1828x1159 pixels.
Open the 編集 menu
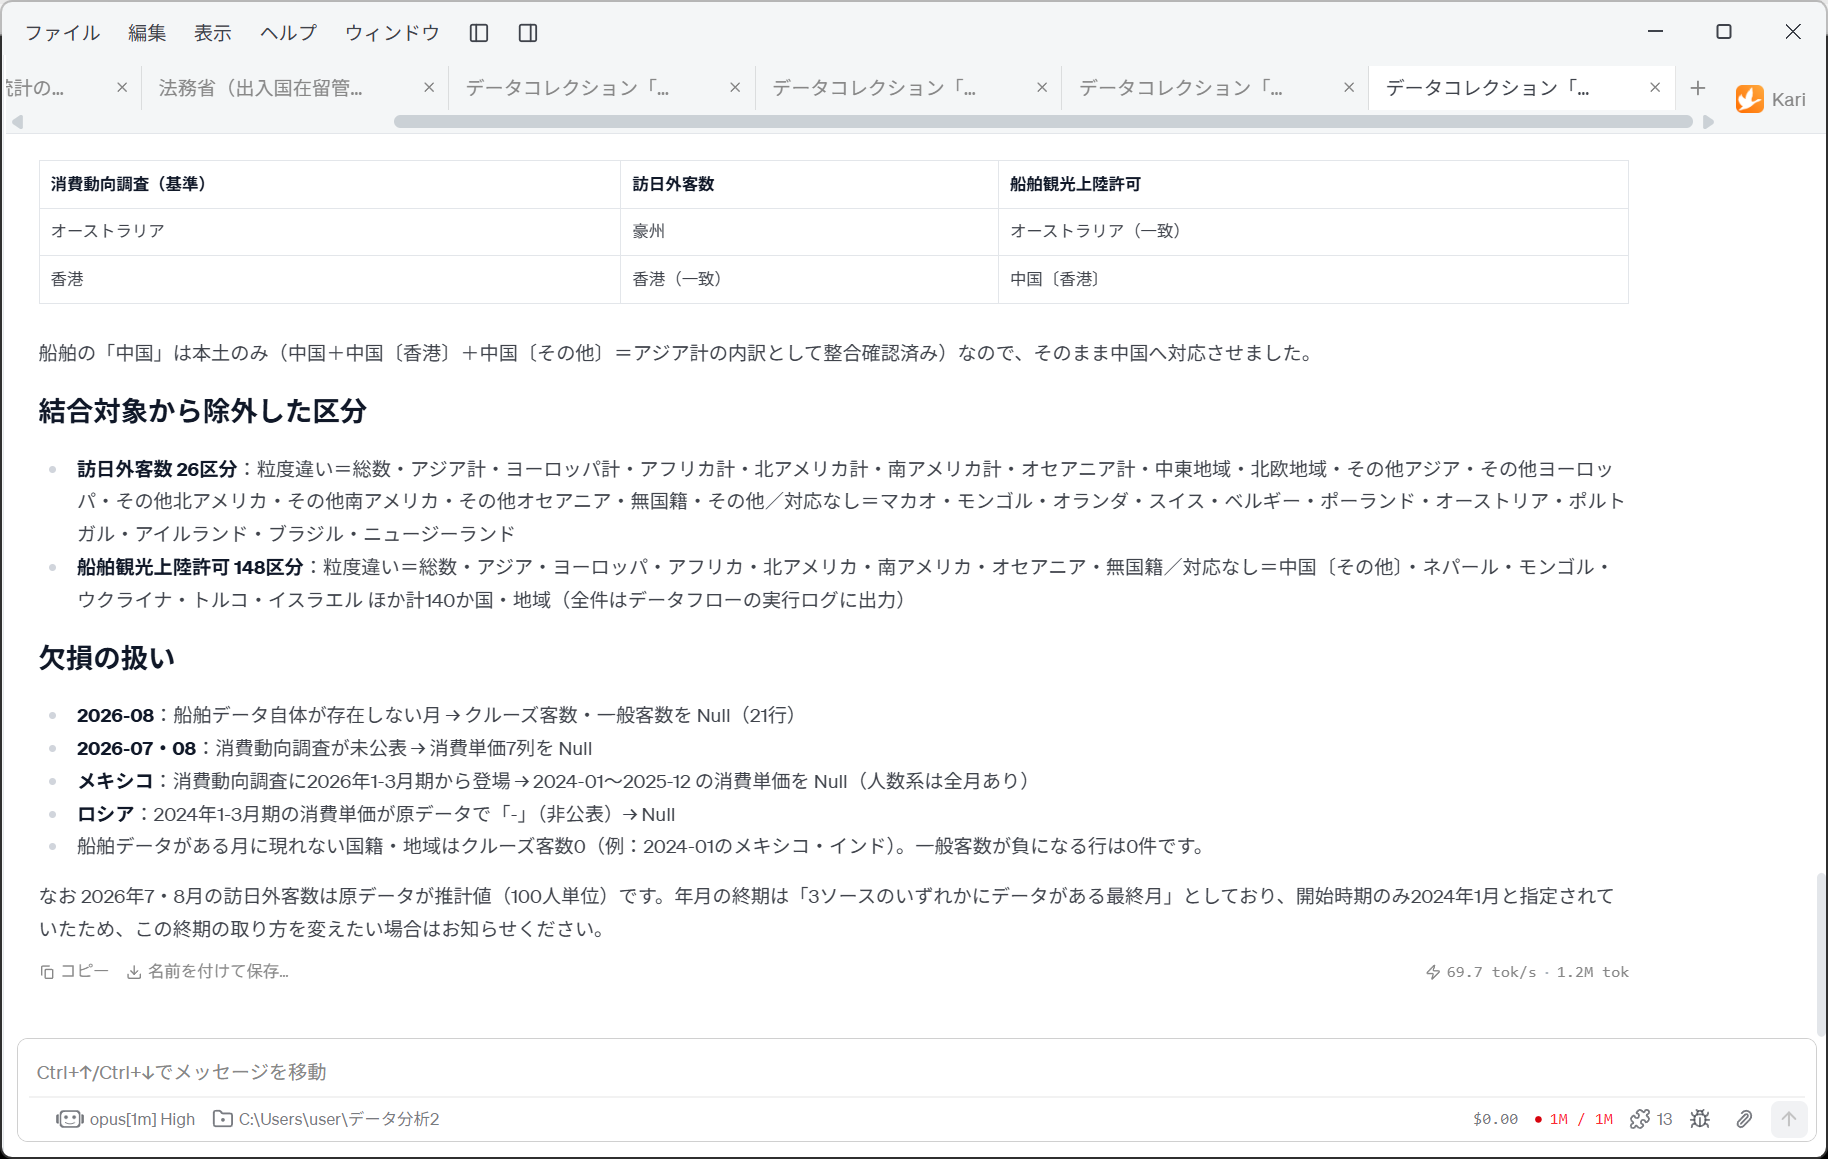pos(147,33)
